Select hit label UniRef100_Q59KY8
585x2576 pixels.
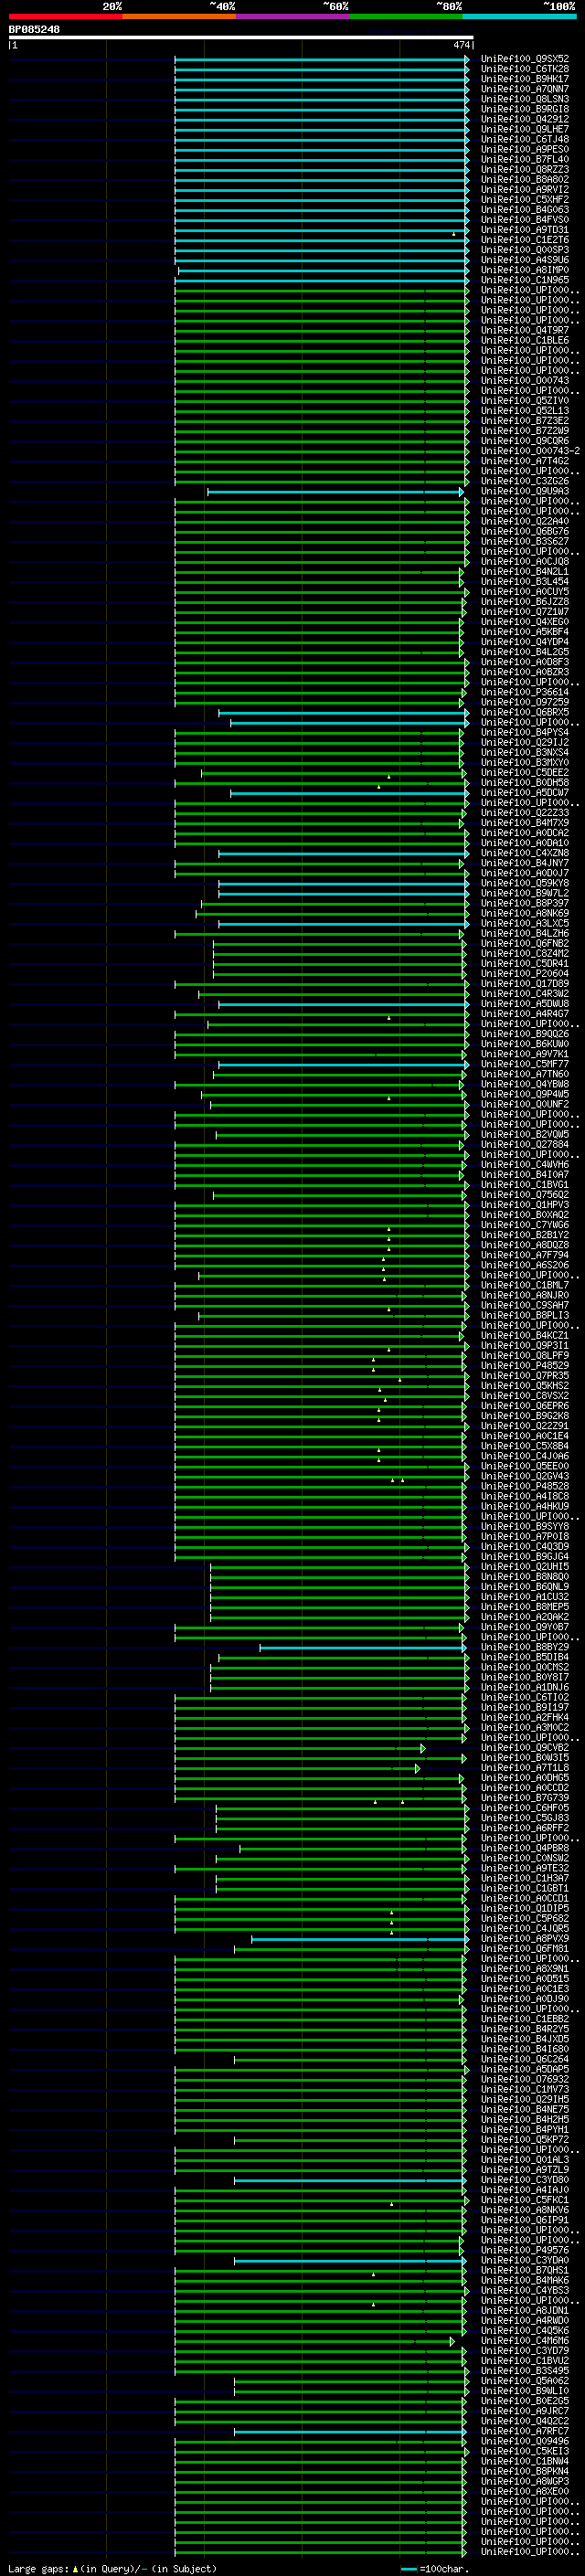click(525, 883)
